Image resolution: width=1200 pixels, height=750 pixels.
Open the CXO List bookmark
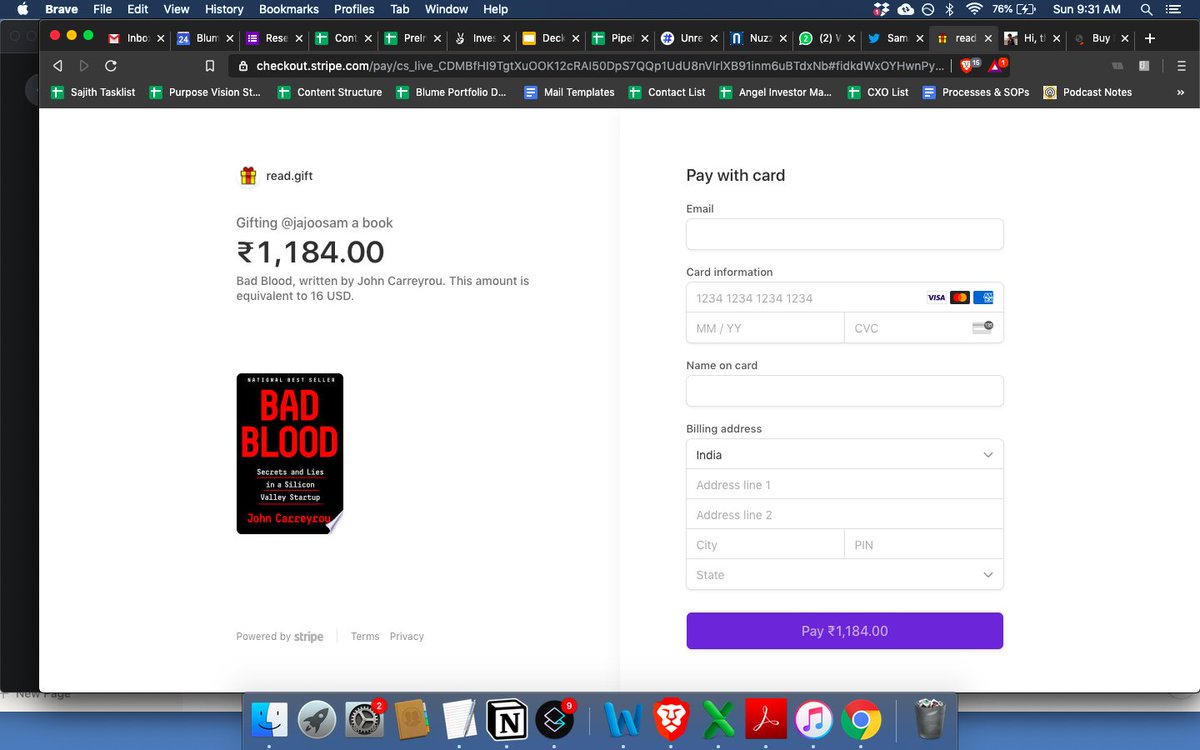tap(878, 92)
